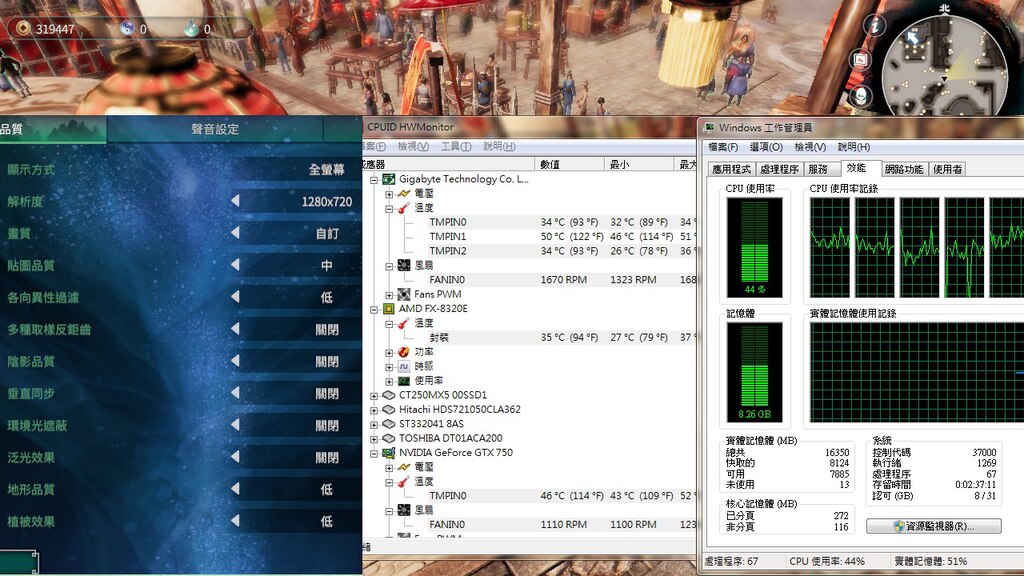
Task: Click the map icon beside the minimap
Action: click(x=861, y=60)
